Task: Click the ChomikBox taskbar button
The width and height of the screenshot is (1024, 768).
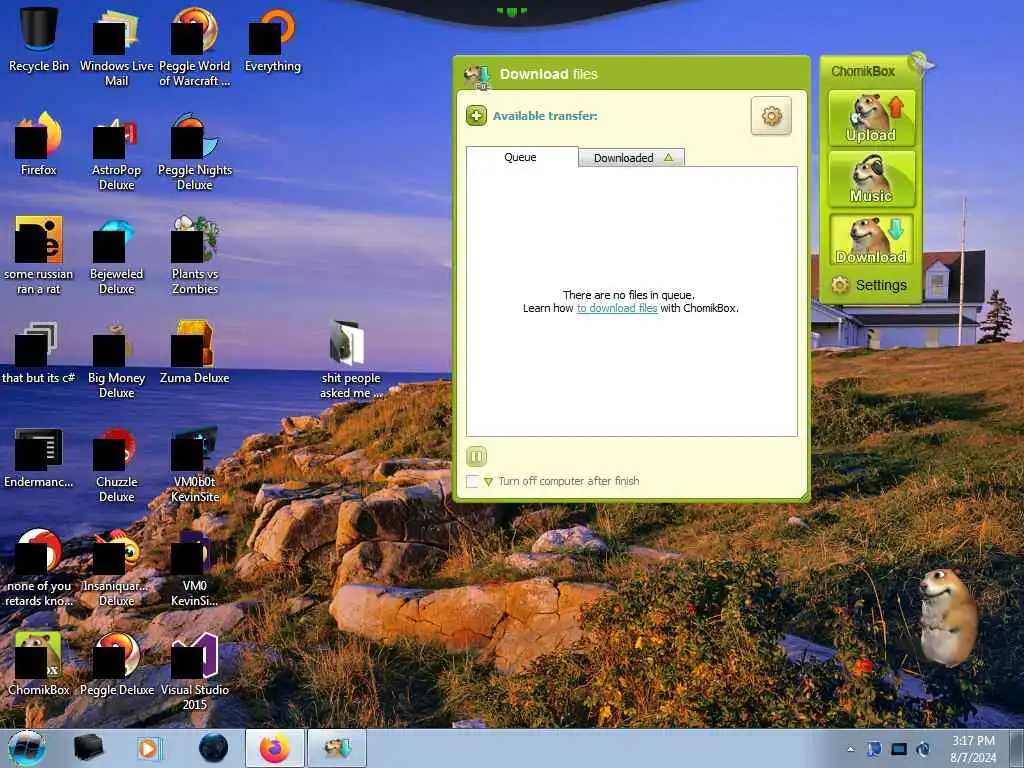Action: point(337,748)
